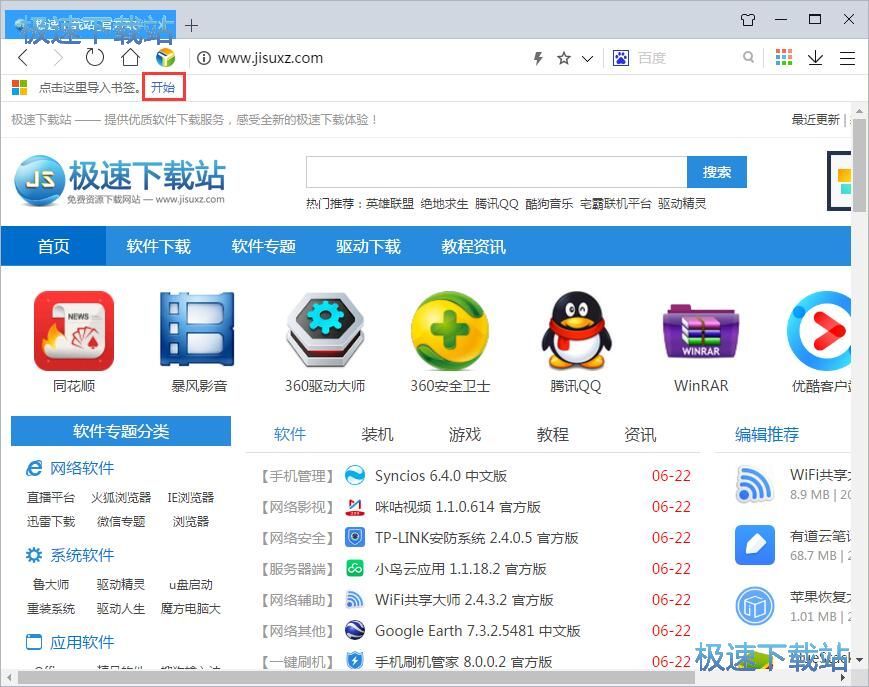This screenshot has width=869, height=687.
Task: Switch to the 游戏 list tab
Action: tap(464, 434)
